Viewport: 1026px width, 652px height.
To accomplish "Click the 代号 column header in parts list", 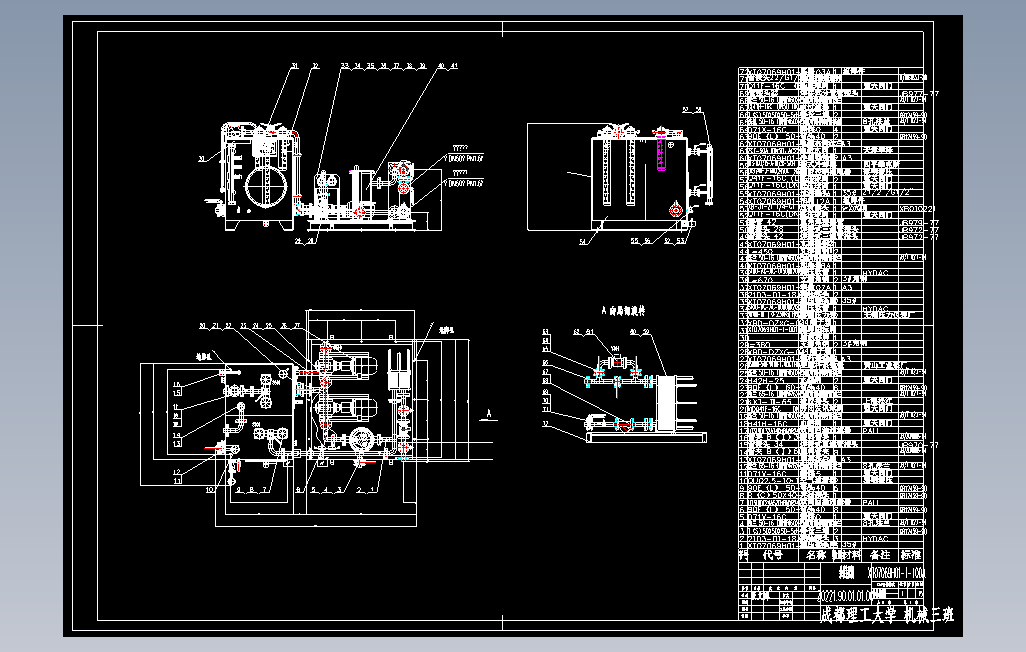I will 773,554.
